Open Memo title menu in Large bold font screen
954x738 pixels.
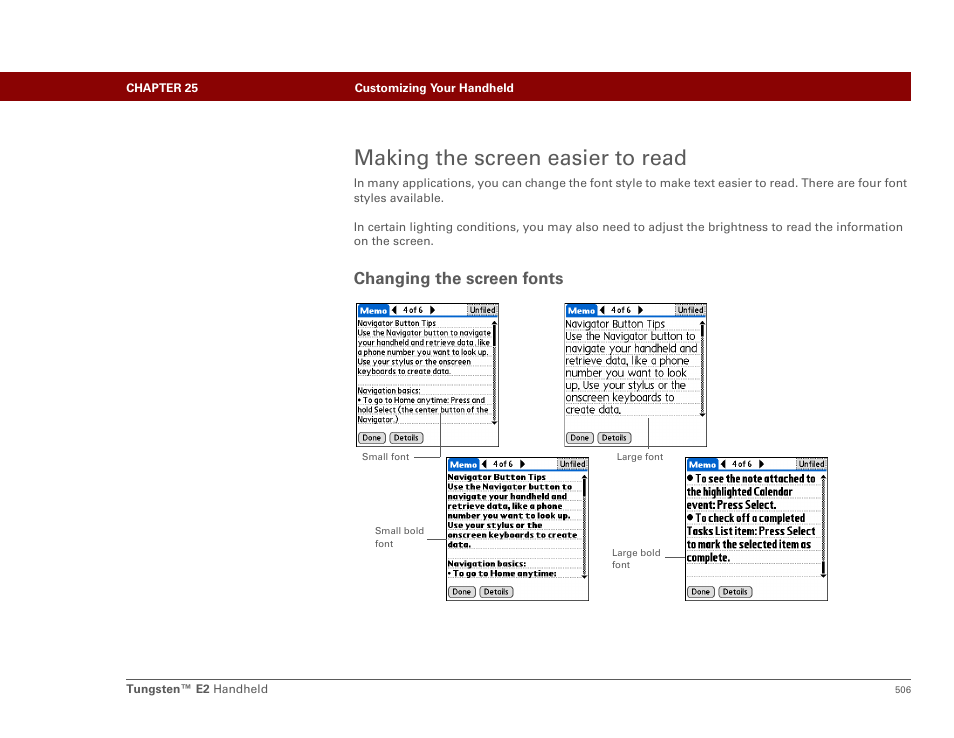coord(702,464)
